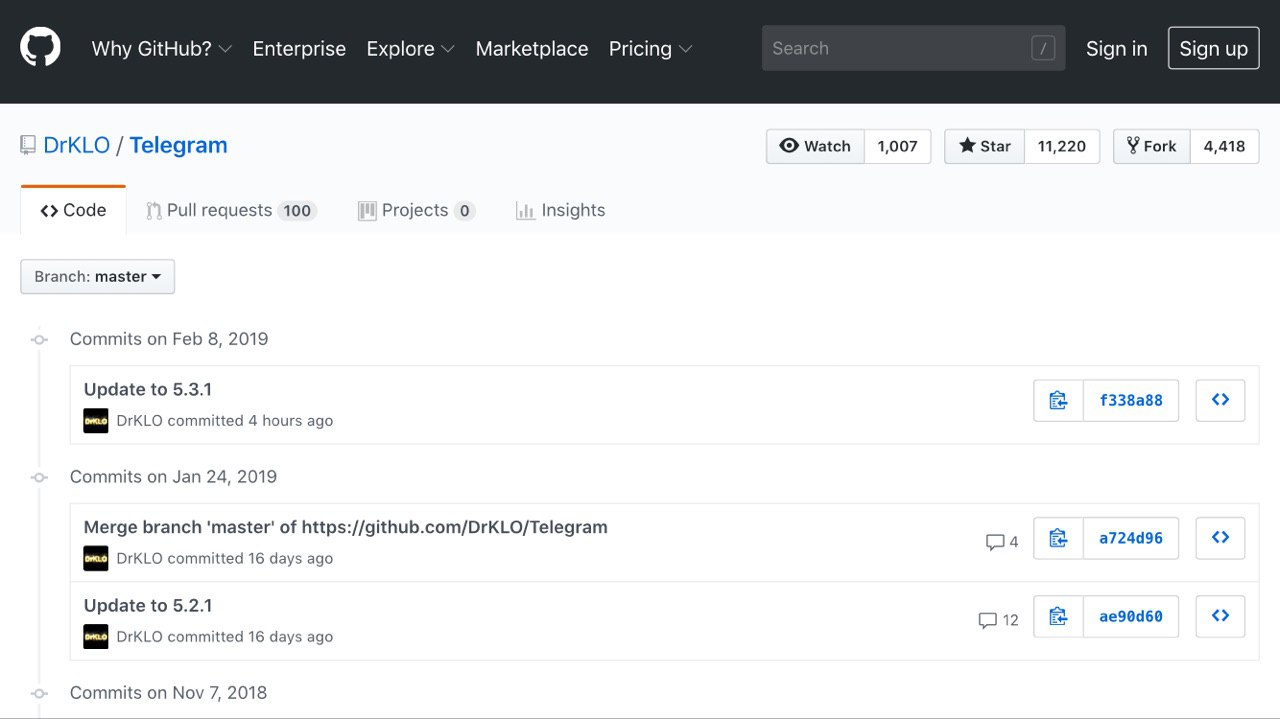The image size is (1280, 719).
Task: Copy full SHA for commit a724d96
Action: pyautogui.click(x=1058, y=538)
